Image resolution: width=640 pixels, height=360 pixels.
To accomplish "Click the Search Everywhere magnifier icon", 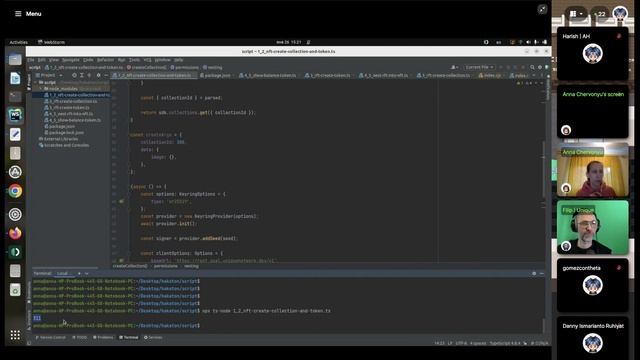I will click(x=532, y=67).
